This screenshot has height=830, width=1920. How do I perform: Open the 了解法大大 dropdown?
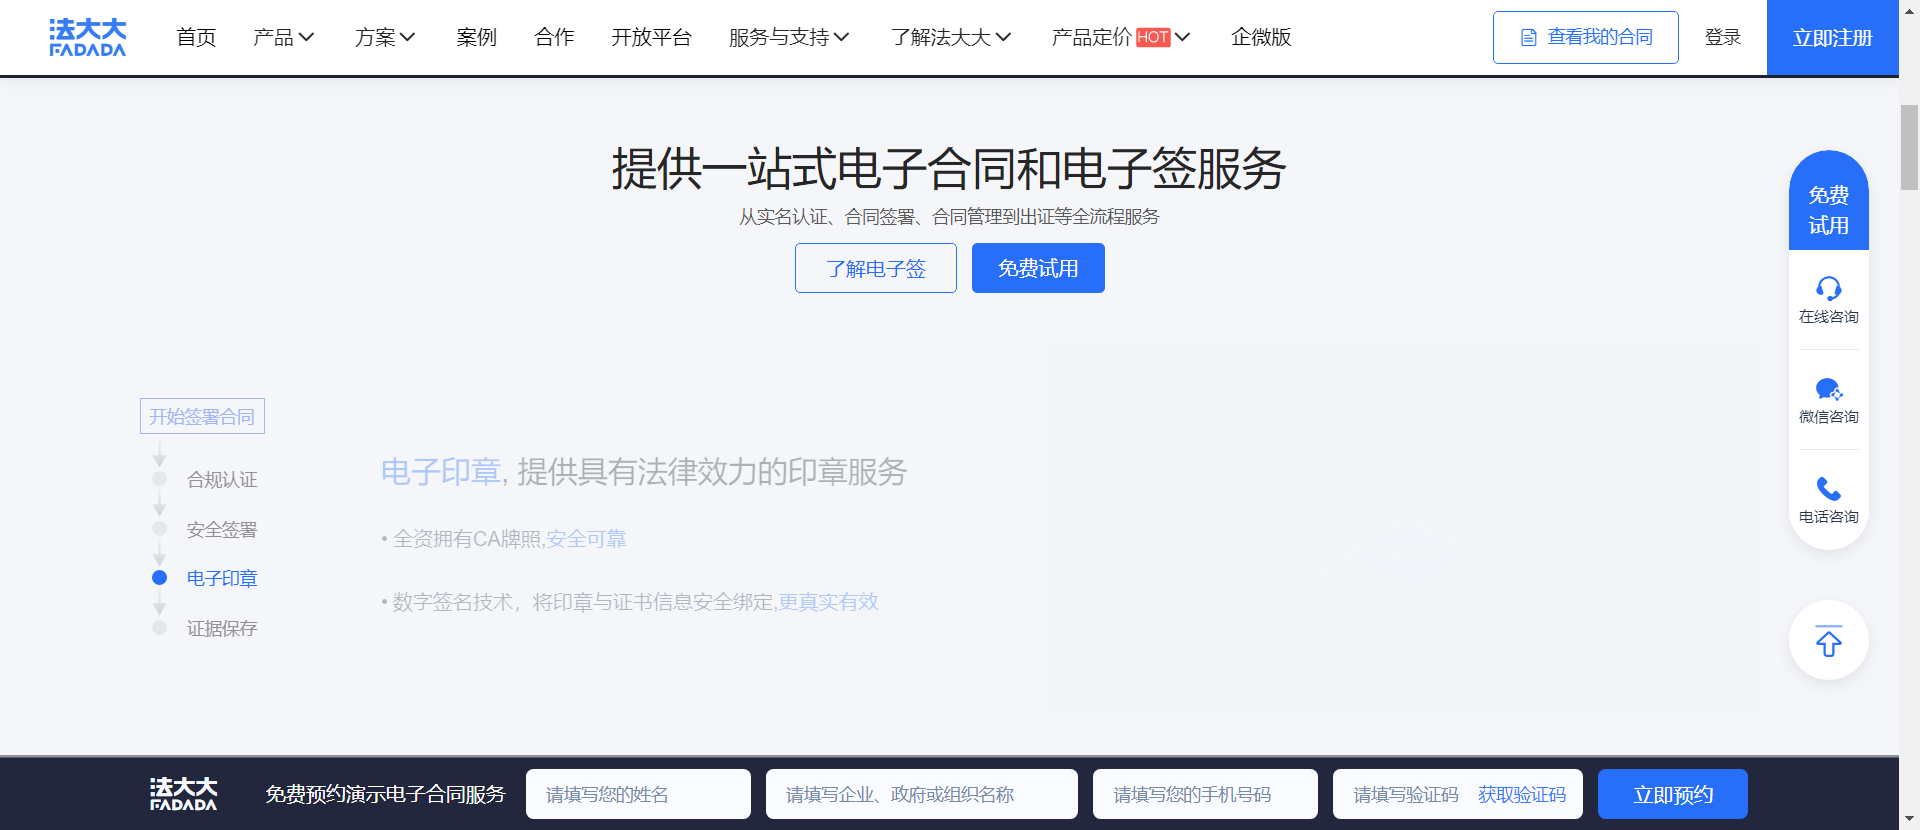point(951,37)
